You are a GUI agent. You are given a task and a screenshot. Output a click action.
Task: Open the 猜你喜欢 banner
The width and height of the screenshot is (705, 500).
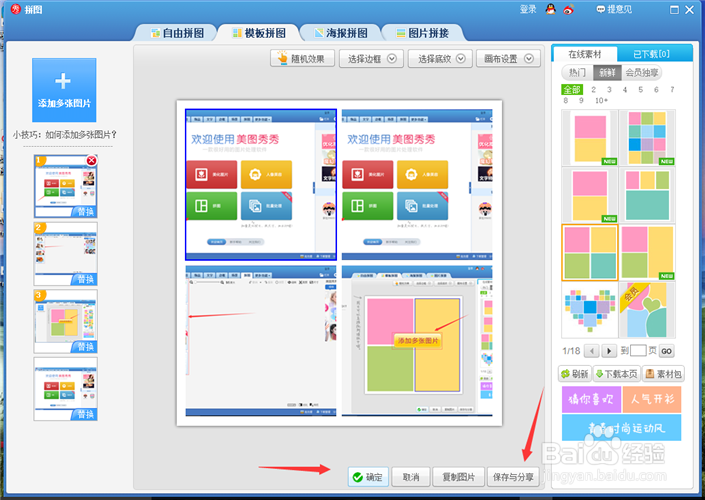click(x=591, y=399)
